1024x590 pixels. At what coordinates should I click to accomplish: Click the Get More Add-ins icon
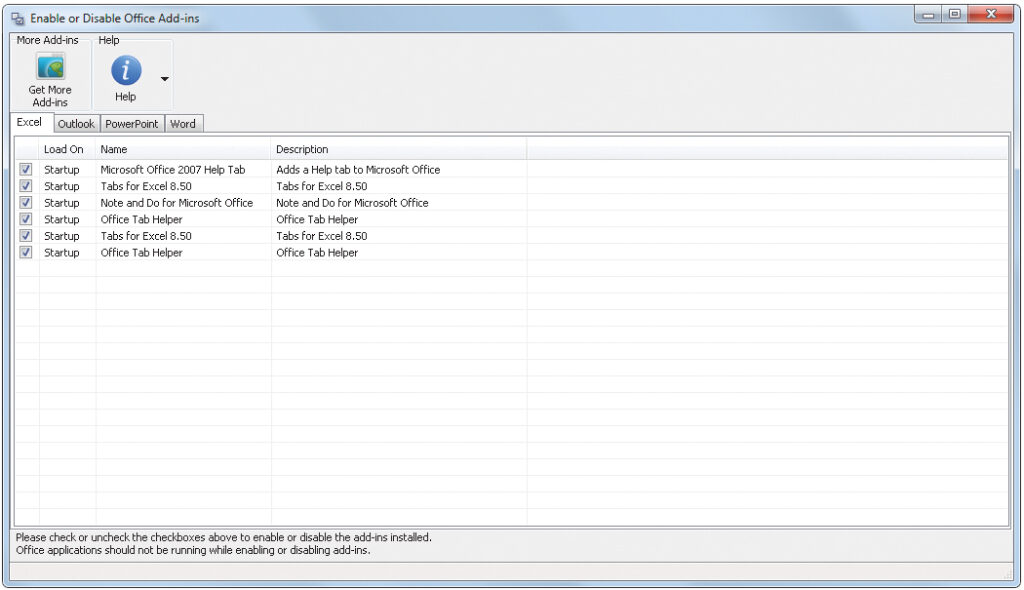[x=50, y=68]
